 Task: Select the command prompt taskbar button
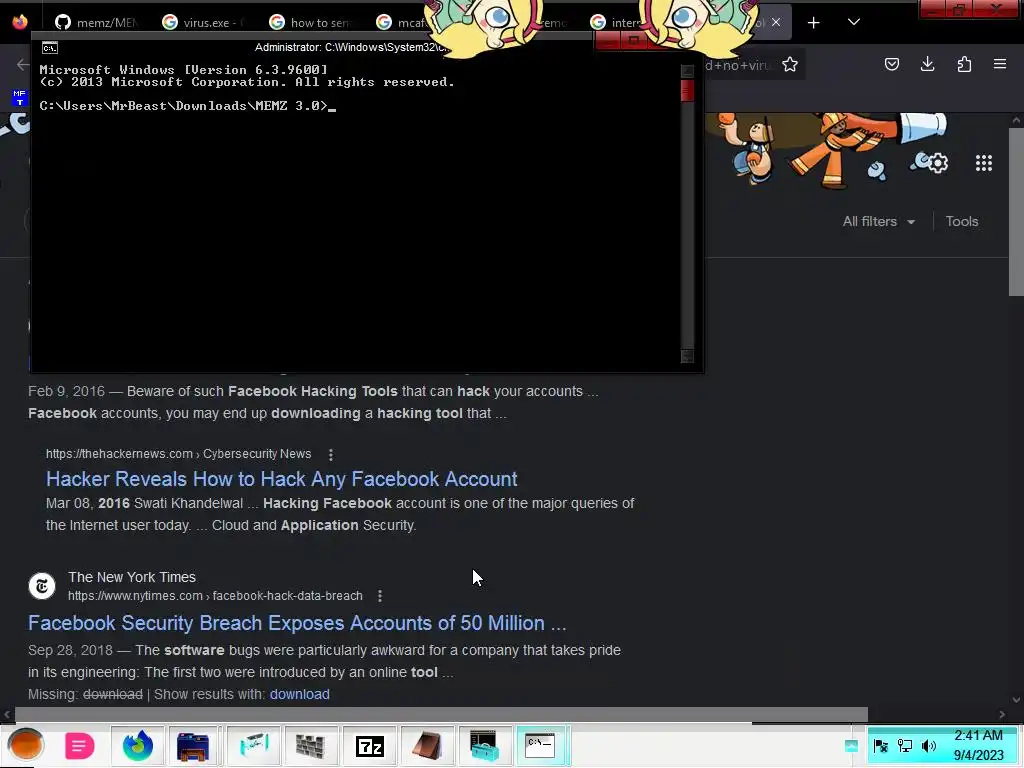[x=541, y=745]
